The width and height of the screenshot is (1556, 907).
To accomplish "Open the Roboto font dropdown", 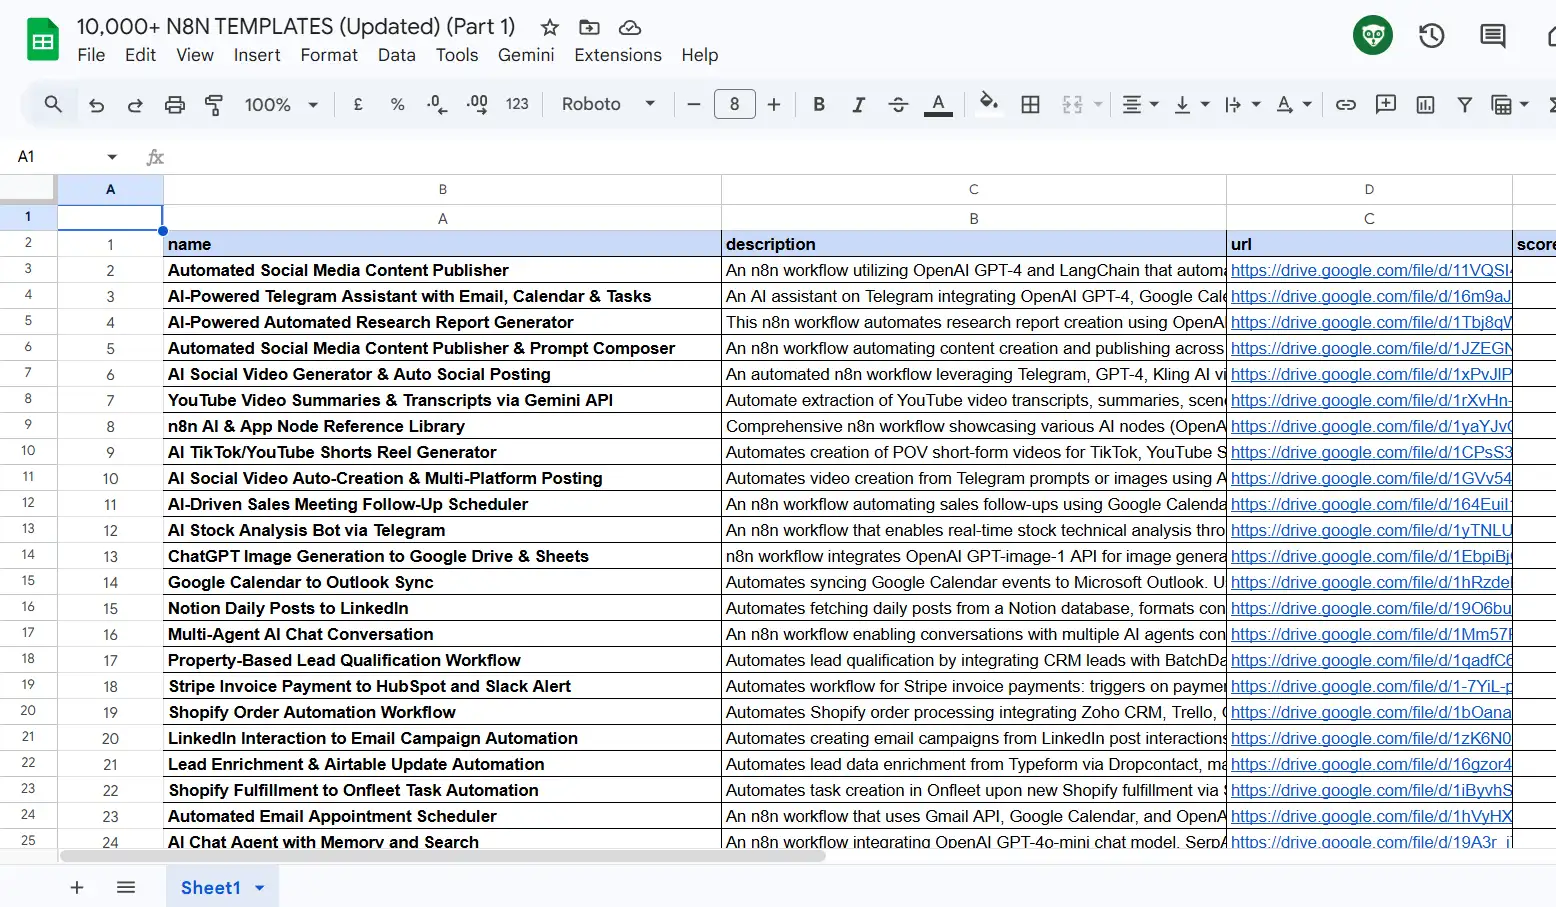I will click(x=608, y=105).
